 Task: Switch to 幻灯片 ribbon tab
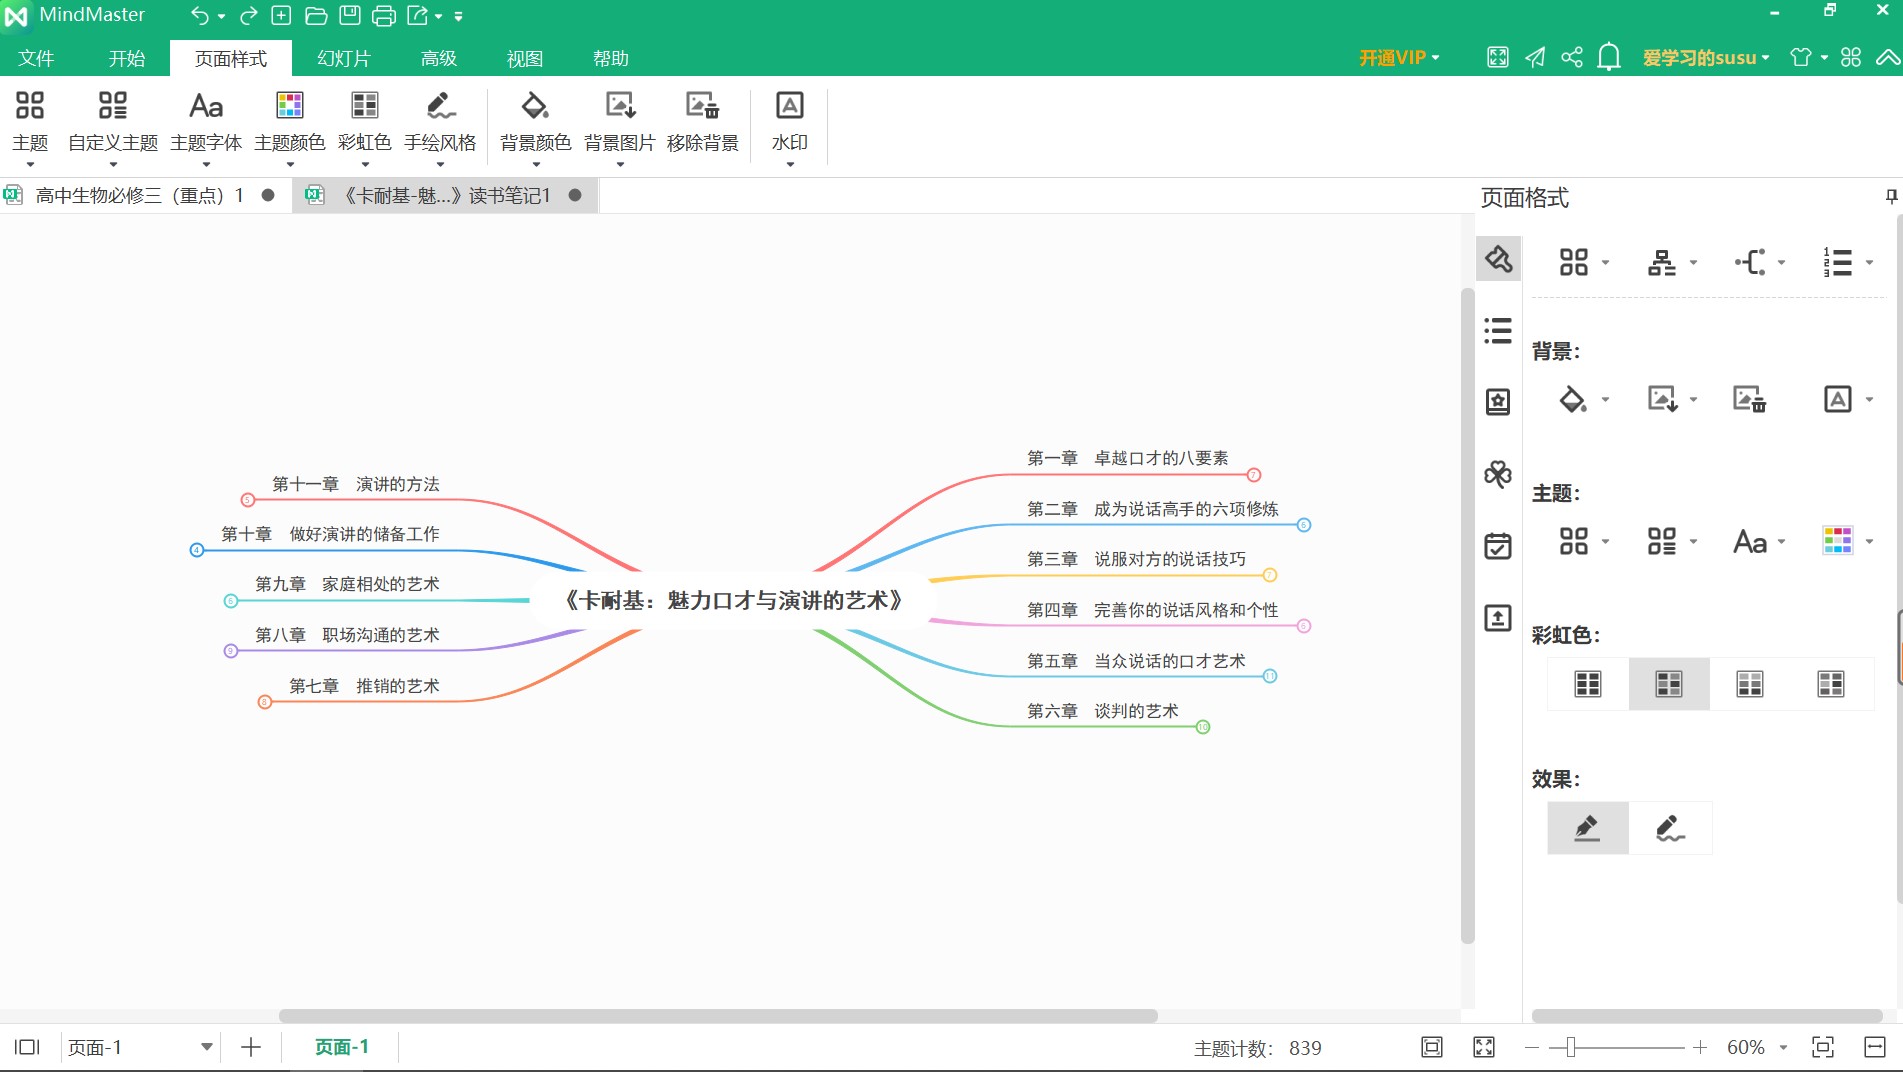click(344, 58)
